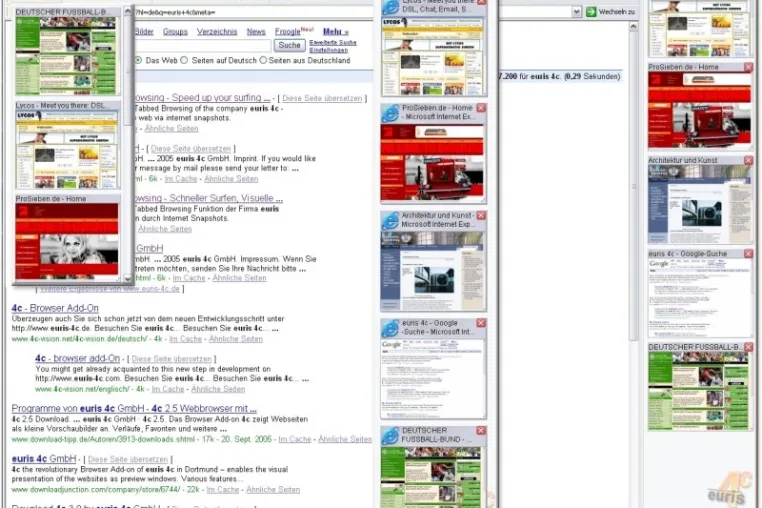Click the Internet Explorer icon of the ProSieben.de tab
The height and width of the screenshot is (508, 762).
click(x=390, y=113)
